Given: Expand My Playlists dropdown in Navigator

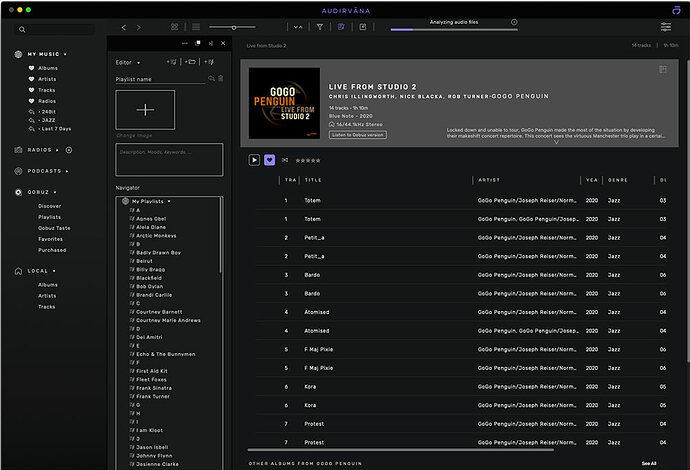Looking at the screenshot, I should coord(169,202).
